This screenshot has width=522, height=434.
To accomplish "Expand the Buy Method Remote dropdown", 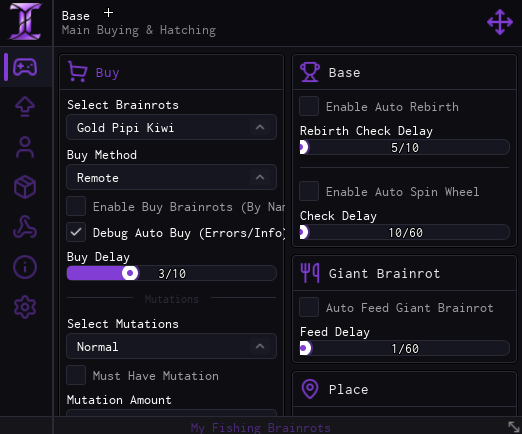I will (x=171, y=177).
